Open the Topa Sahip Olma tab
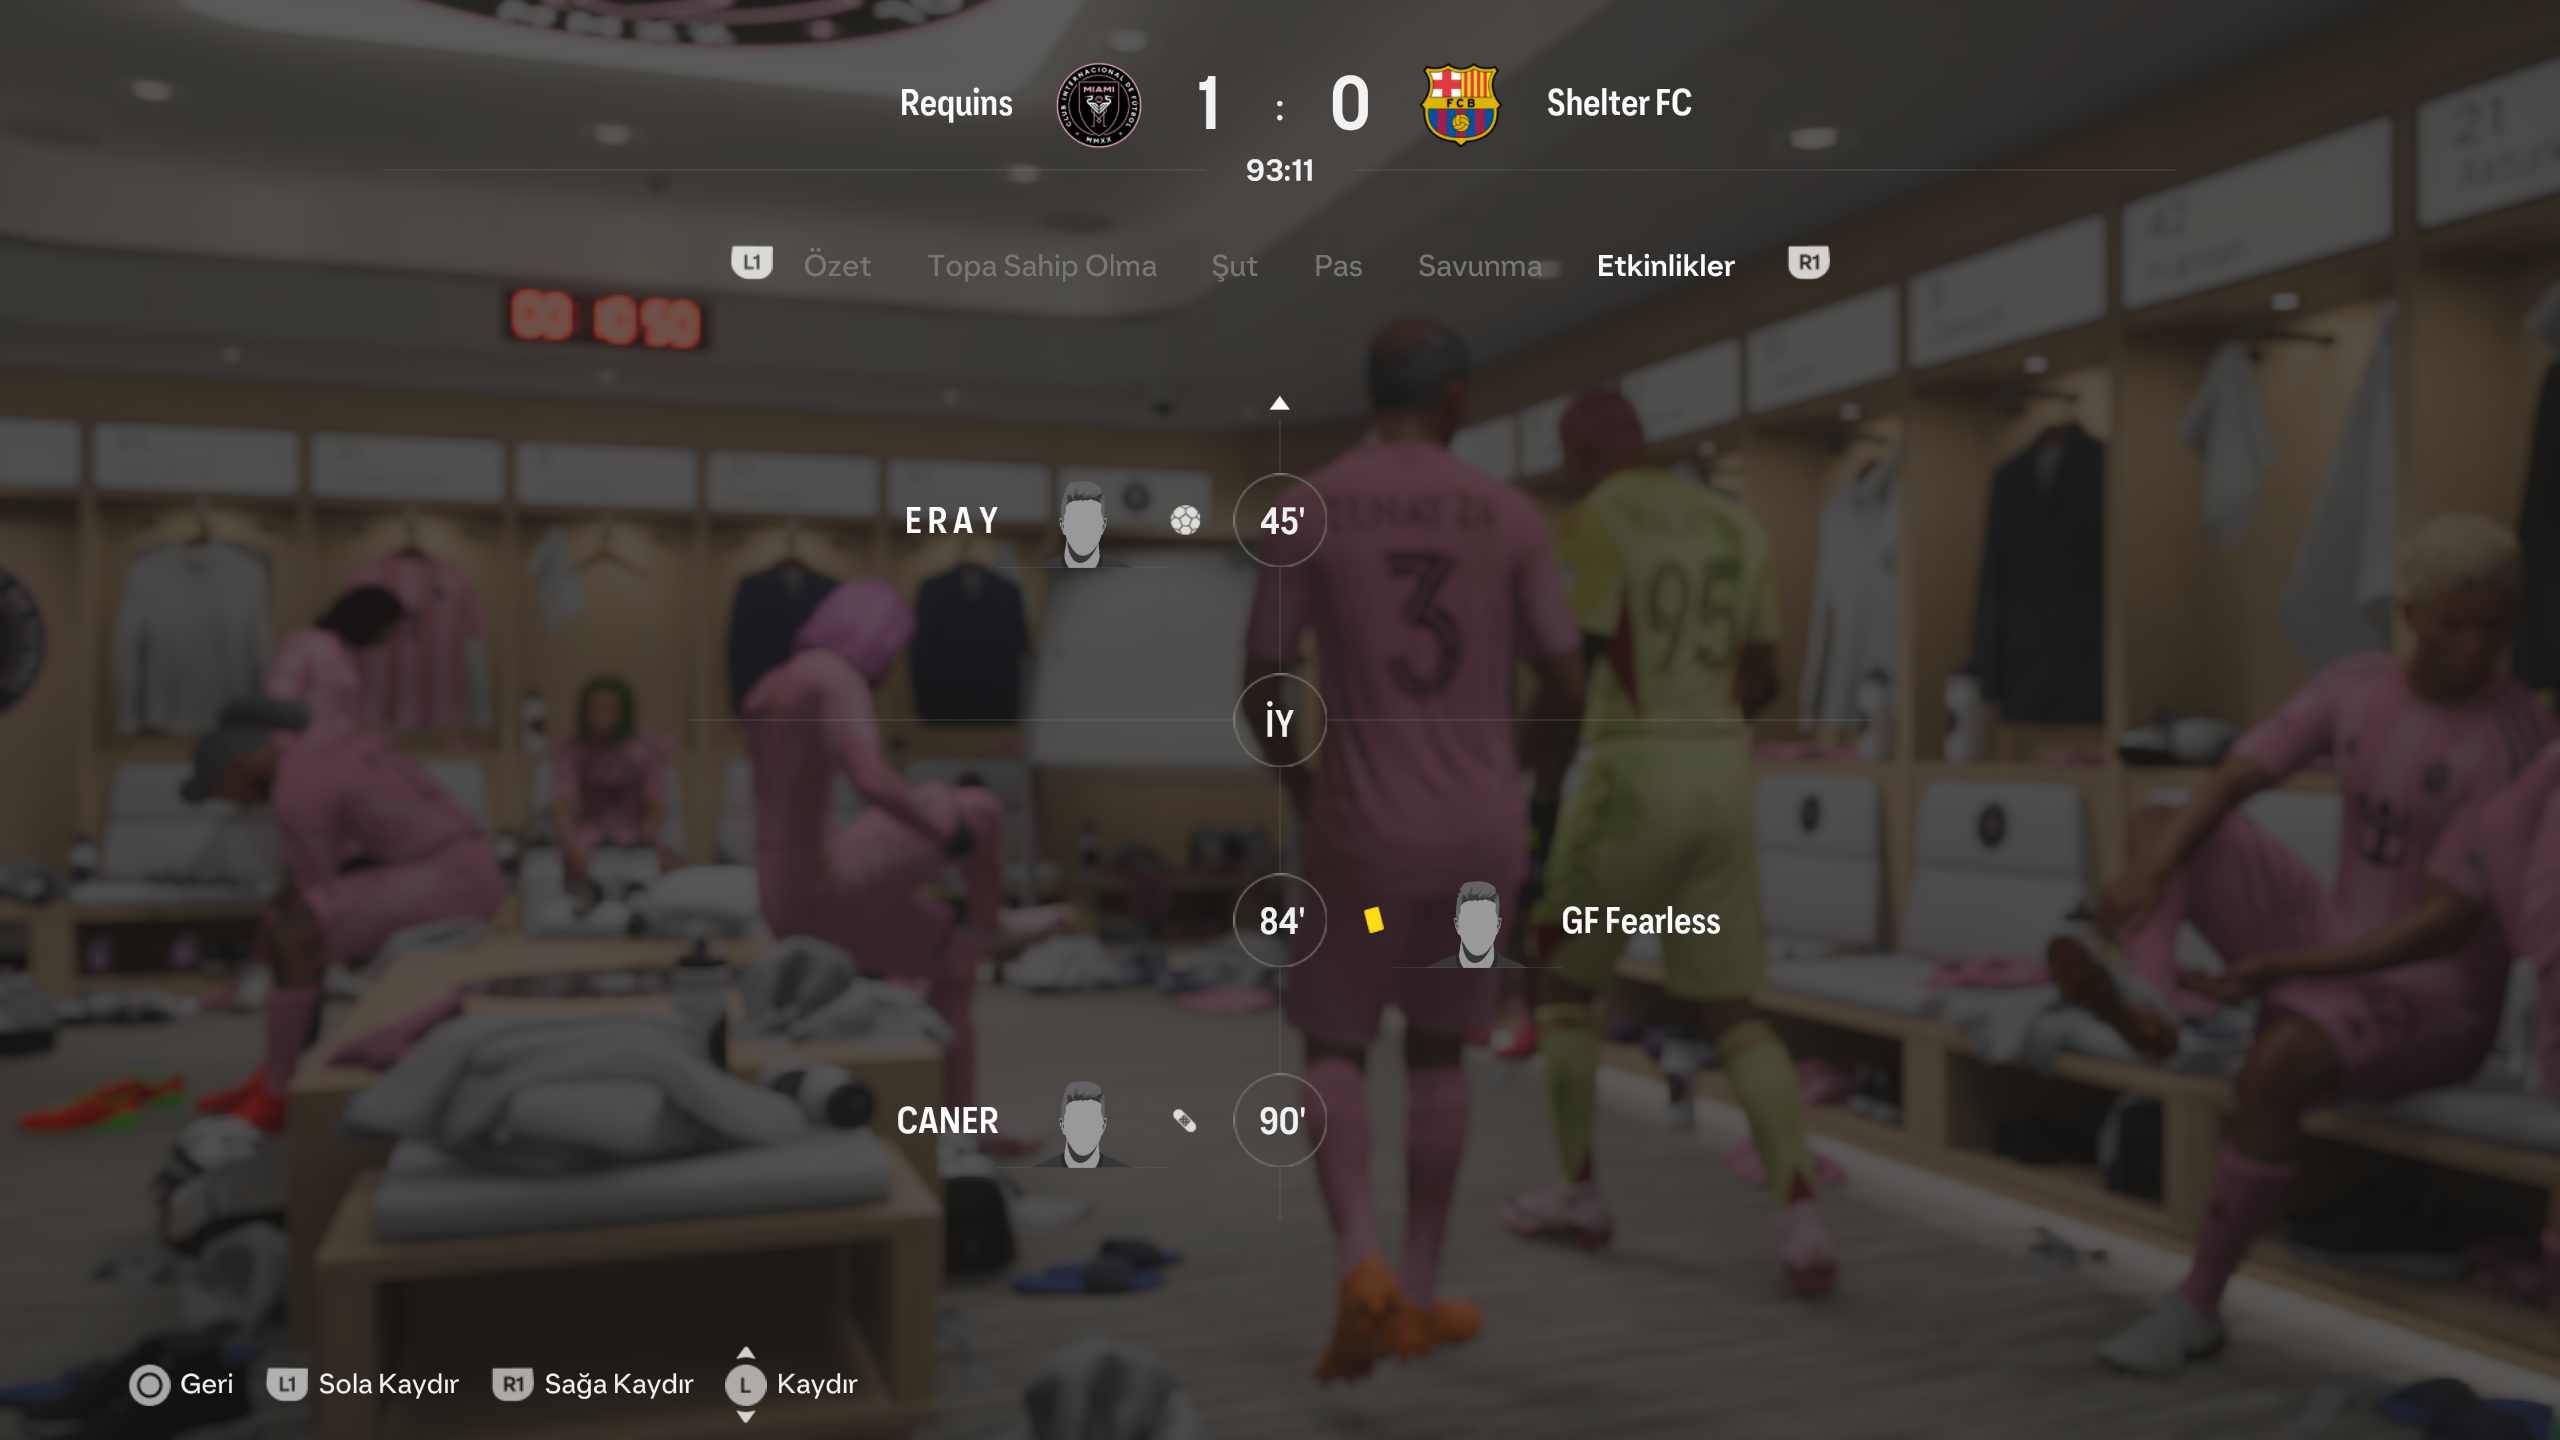Image resolution: width=2560 pixels, height=1440 pixels. [x=1042, y=266]
